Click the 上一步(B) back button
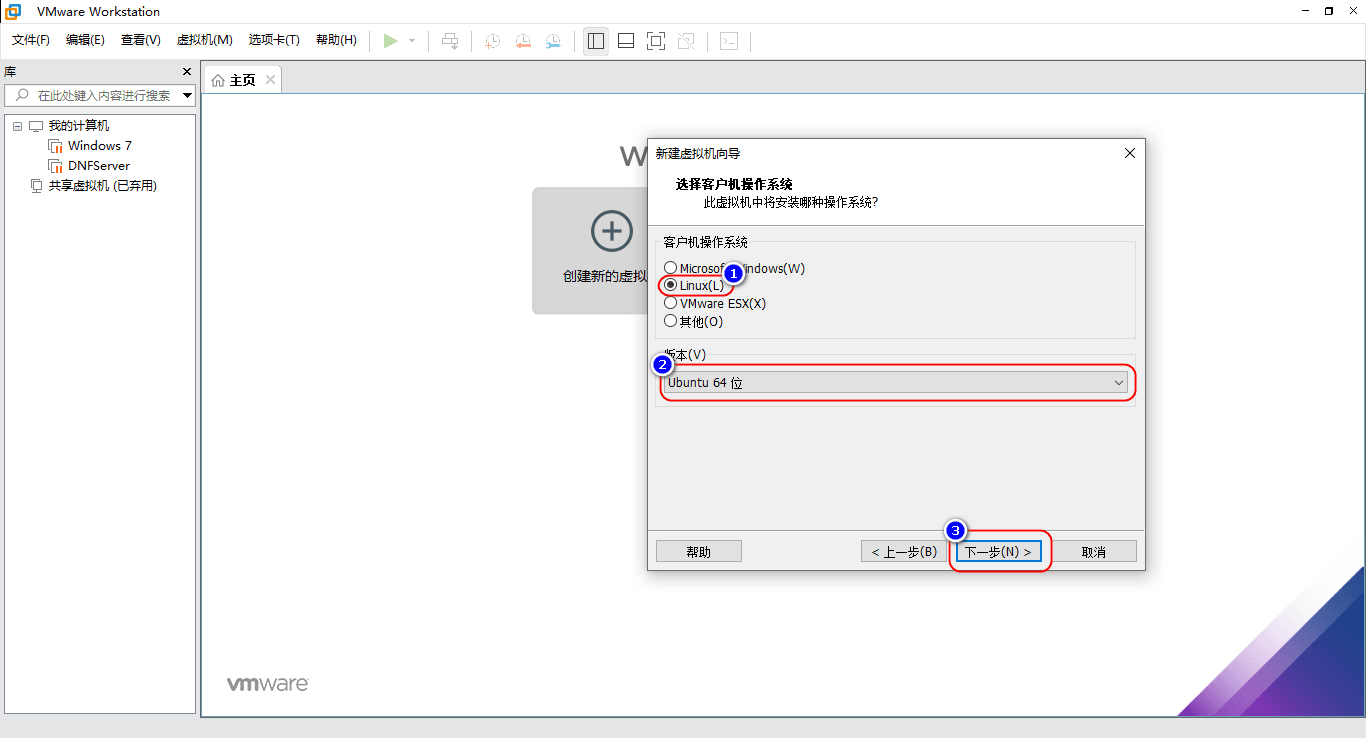 click(x=904, y=552)
